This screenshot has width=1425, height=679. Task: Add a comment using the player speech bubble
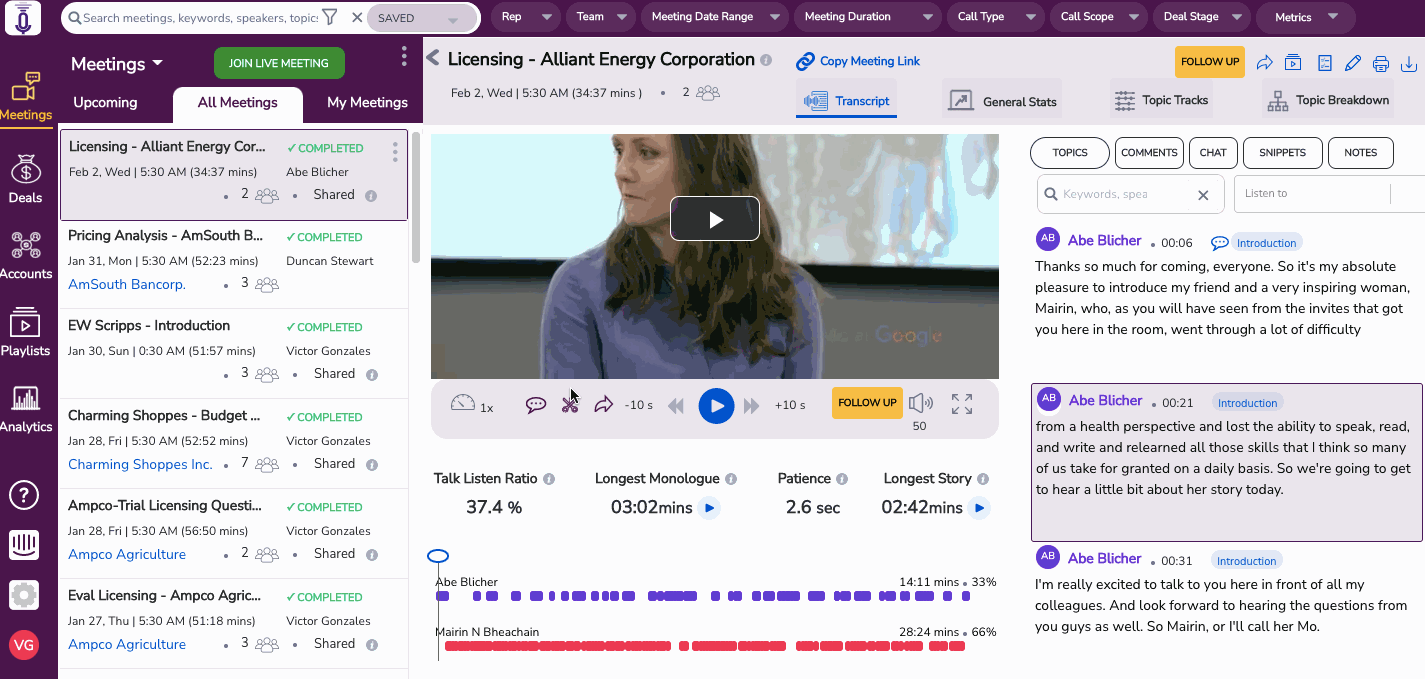coord(536,405)
